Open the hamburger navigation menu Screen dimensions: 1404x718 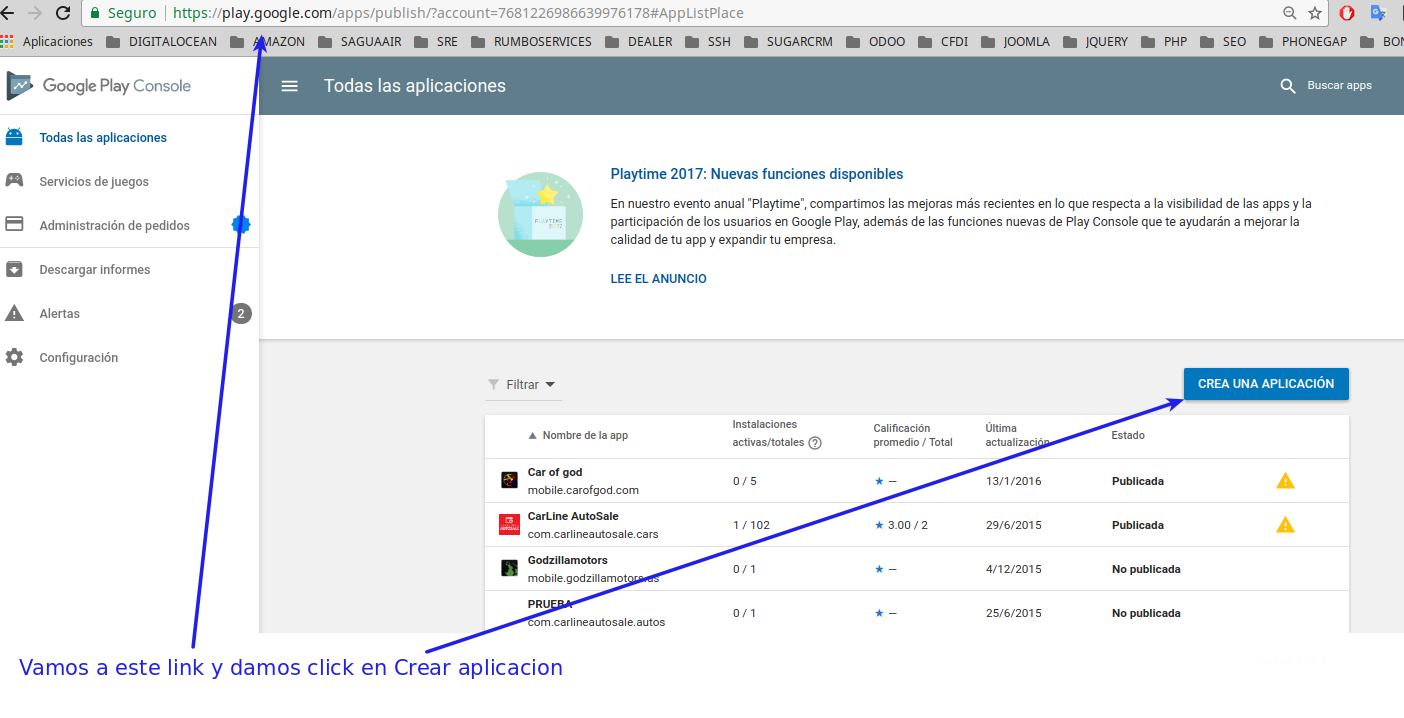[290, 86]
